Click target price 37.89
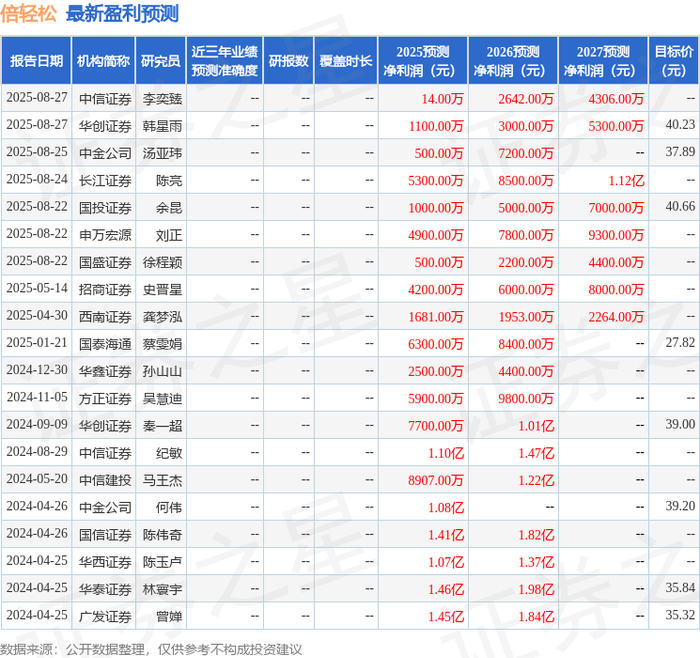The image size is (700, 658). pyautogui.click(x=680, y=152)
